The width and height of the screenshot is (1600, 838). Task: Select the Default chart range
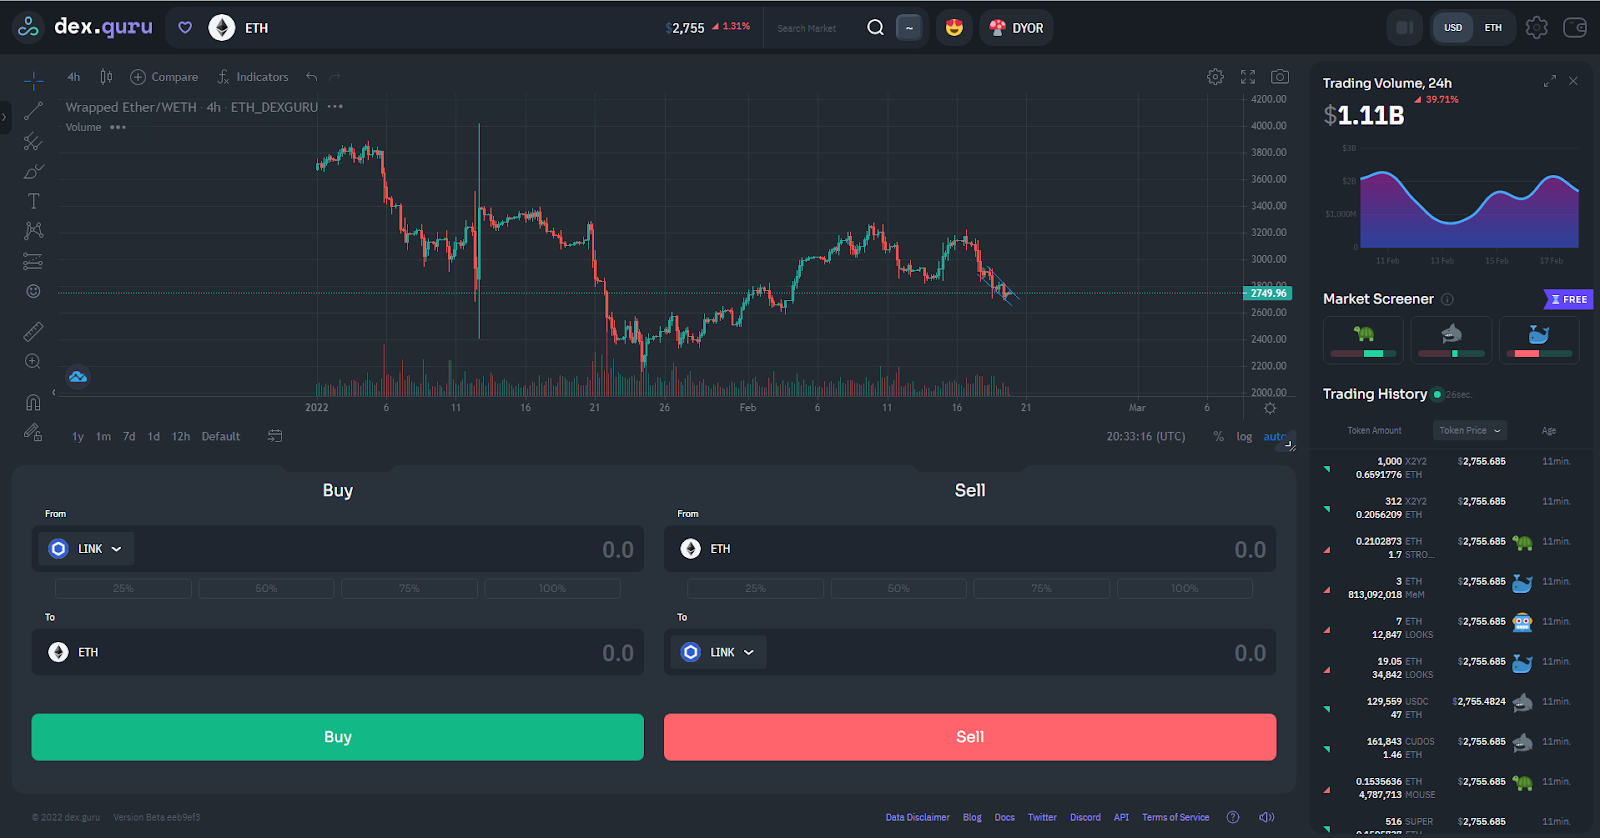pyautogui.click(x=221, y=437)
